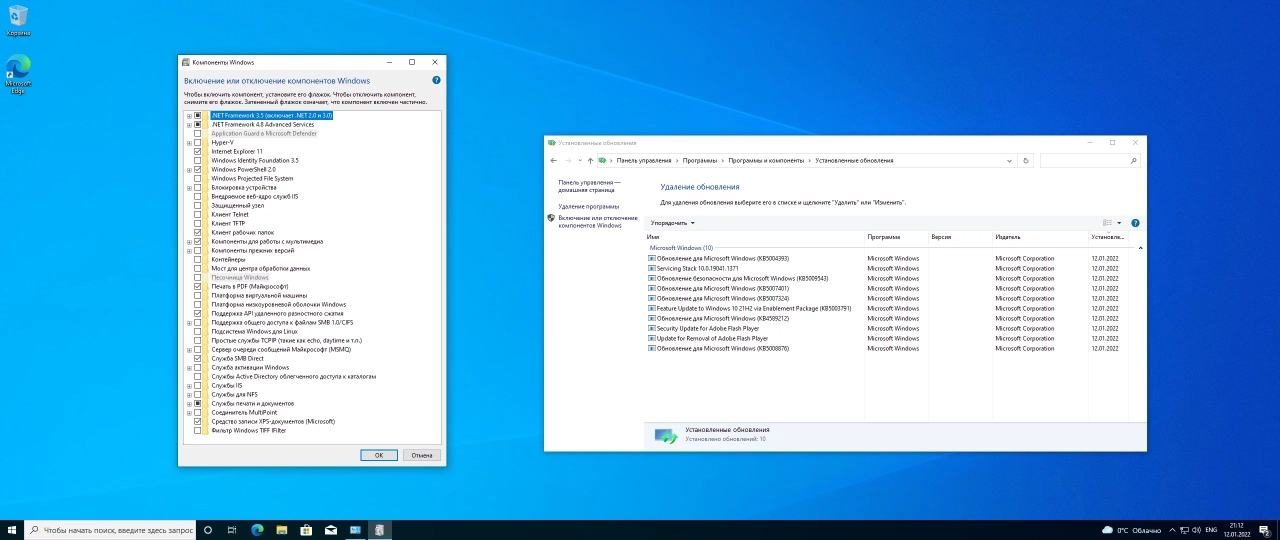Open the address bar history dropdown

tap(1009, 160)
